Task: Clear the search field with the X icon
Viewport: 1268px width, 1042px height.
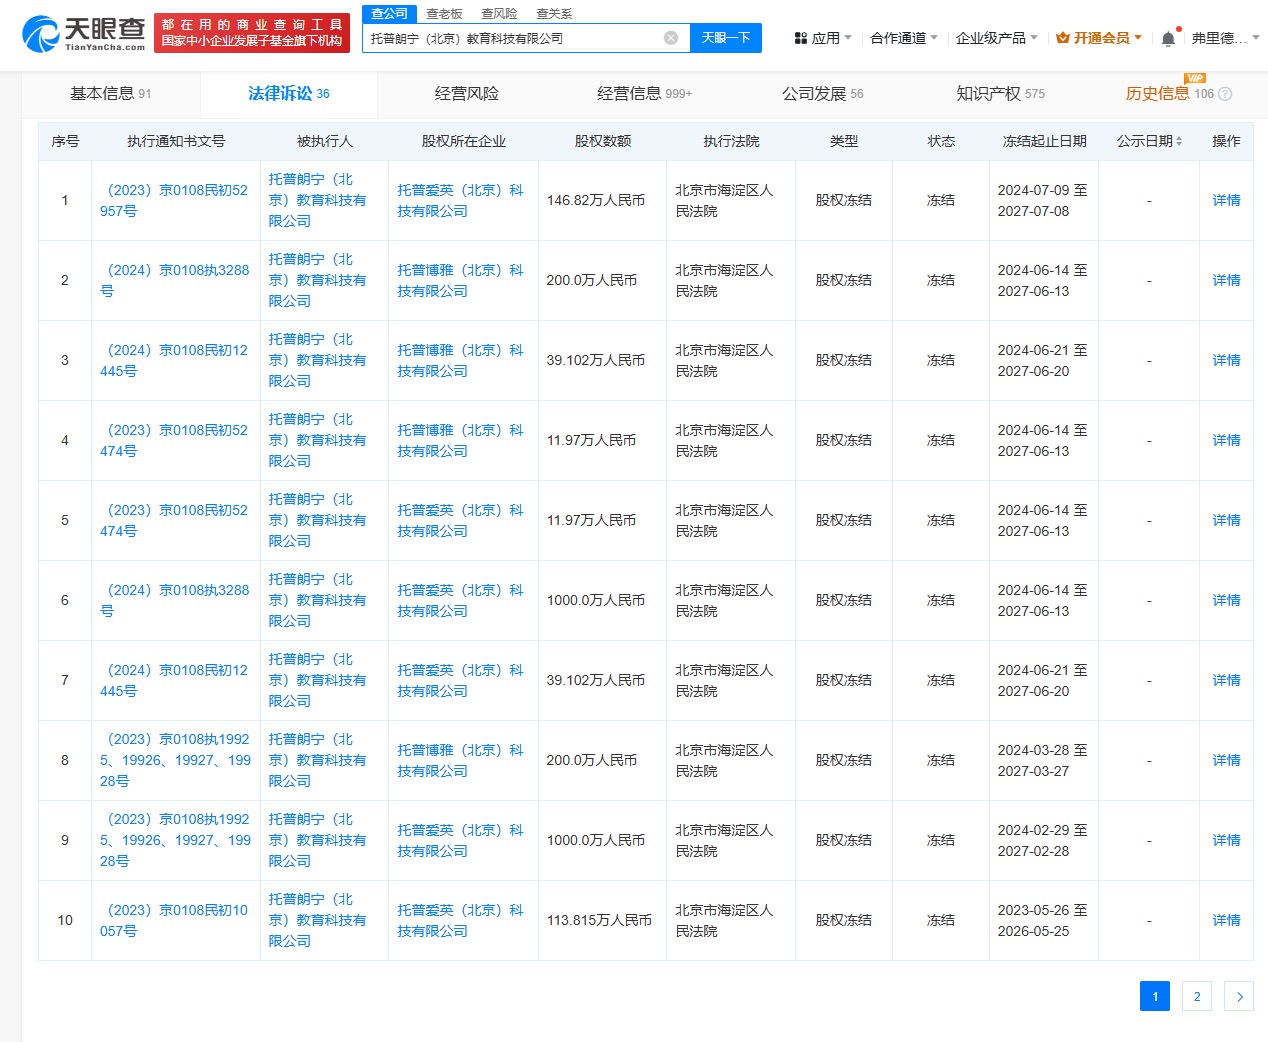Action: coord(671,38)
